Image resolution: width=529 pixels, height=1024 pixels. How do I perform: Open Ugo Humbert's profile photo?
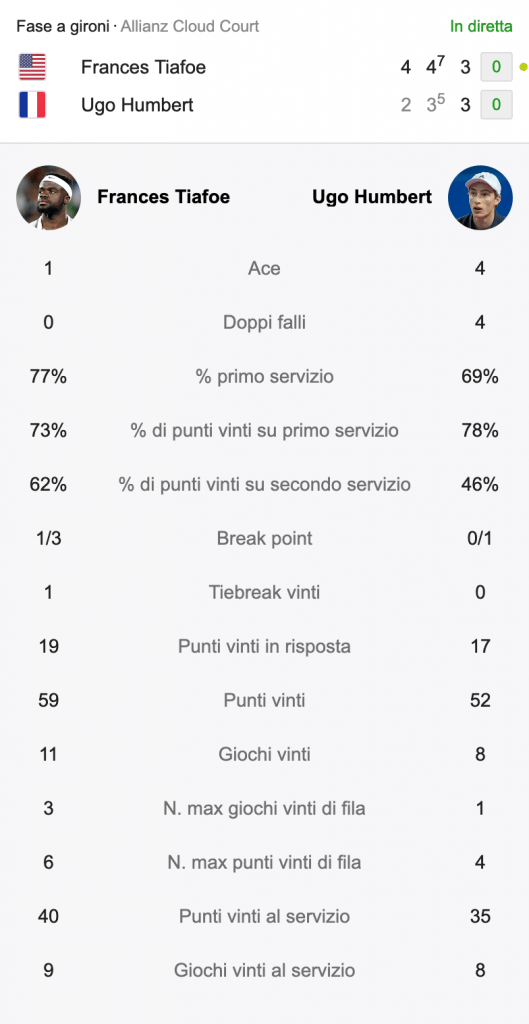point(480,197)
